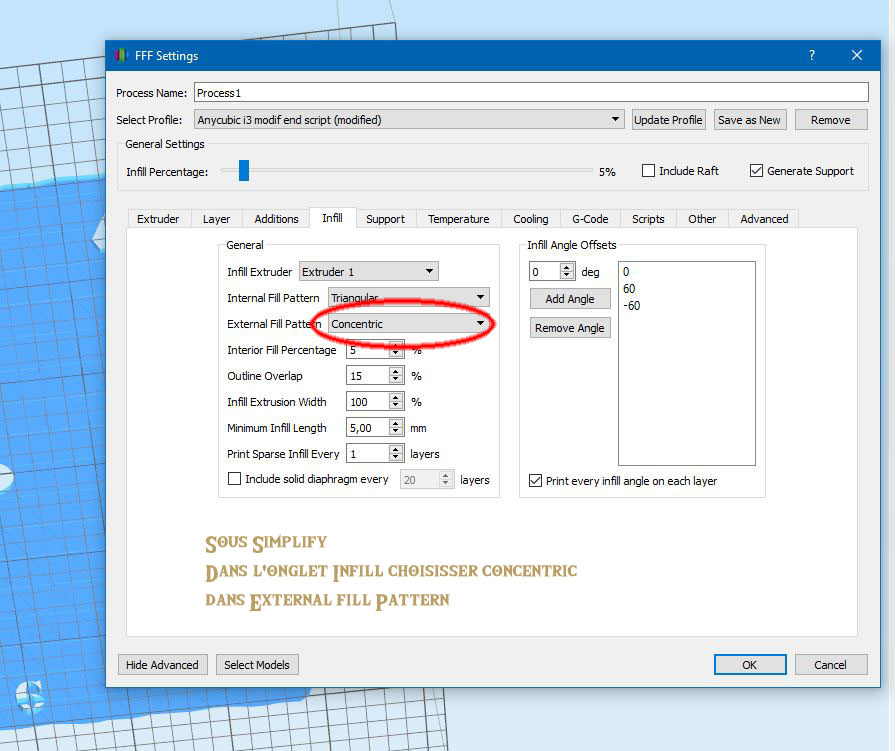Click the Save as New button
Viewport: 895px width, 751px height.
coord(749,120)
